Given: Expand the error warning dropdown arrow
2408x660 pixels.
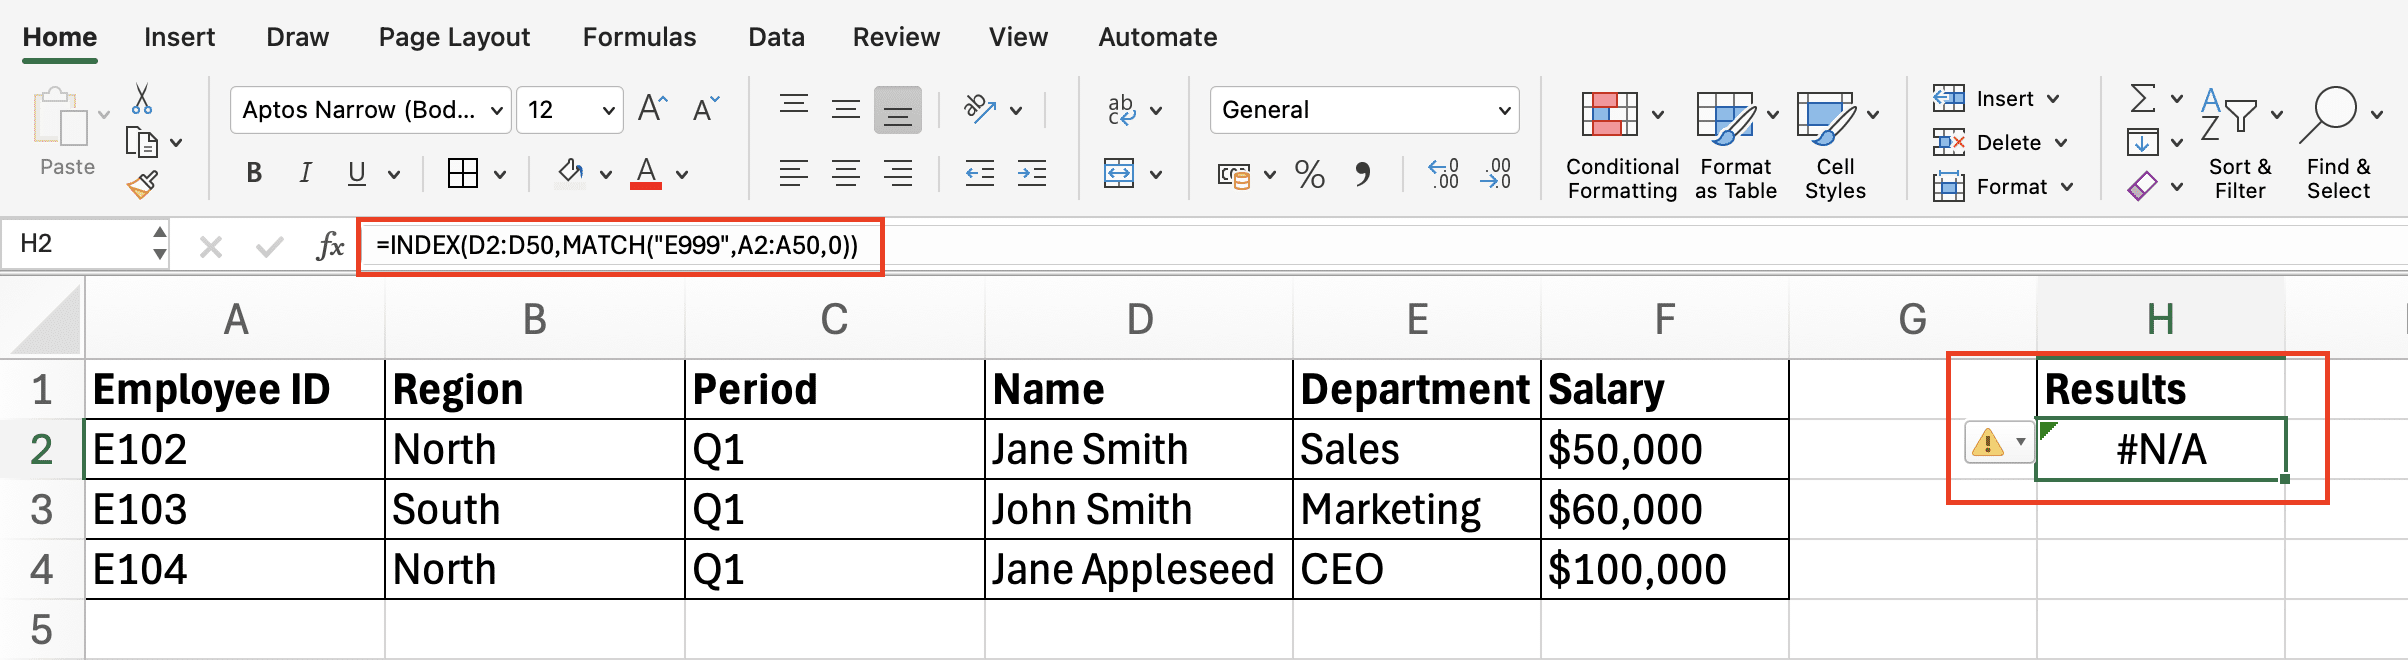Looking at the screenshot, I should 2021,442.
